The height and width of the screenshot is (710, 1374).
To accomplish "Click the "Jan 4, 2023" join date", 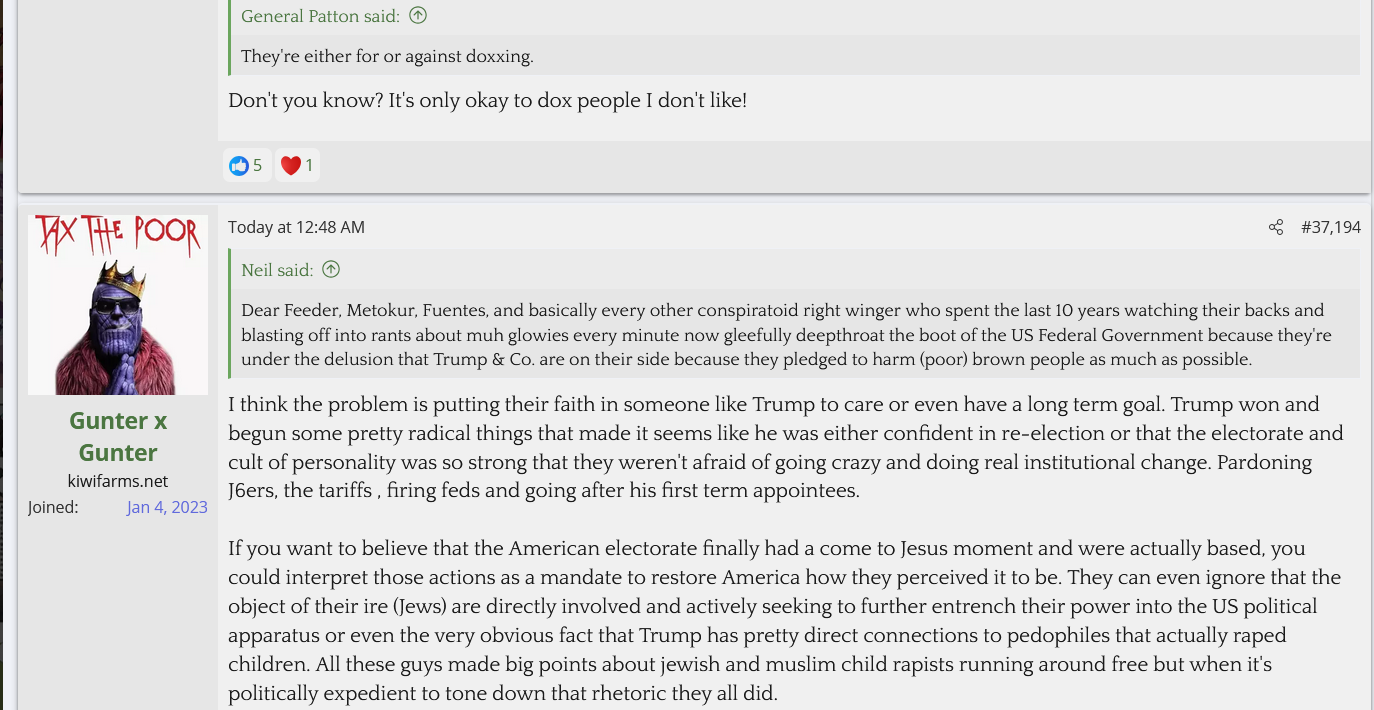I will tap(167, 507).
